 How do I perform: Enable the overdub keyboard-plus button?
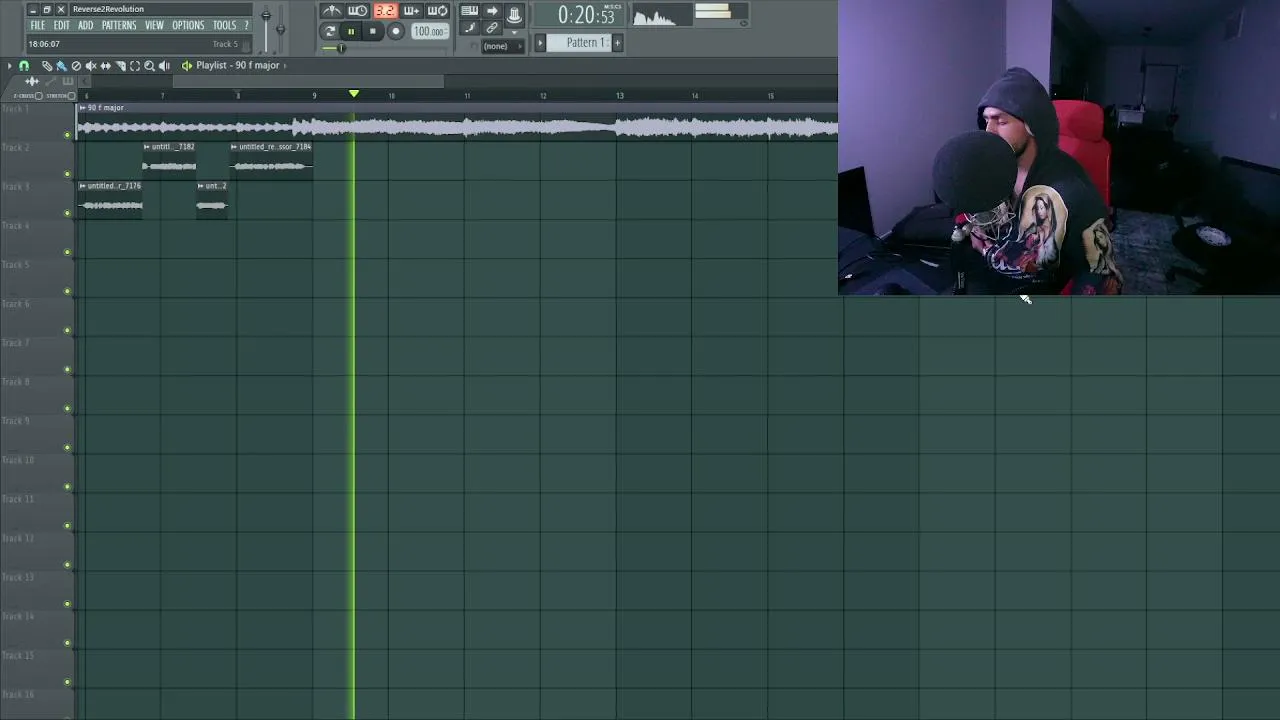tap(411, 11)
